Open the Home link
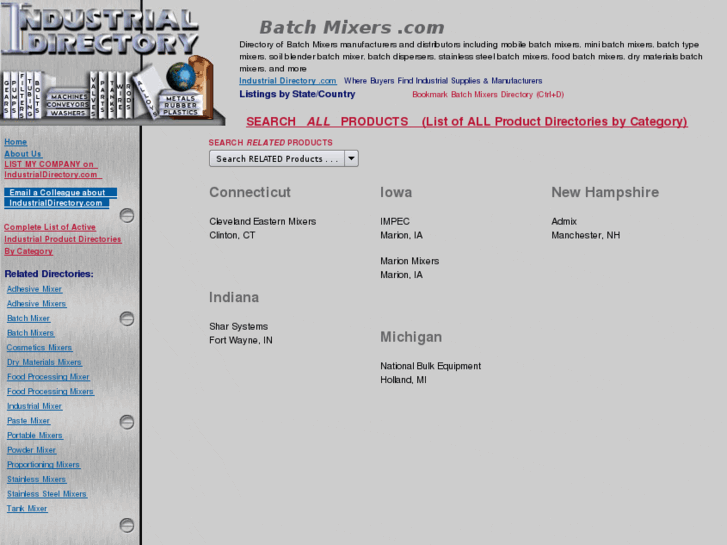 (15, 142)
